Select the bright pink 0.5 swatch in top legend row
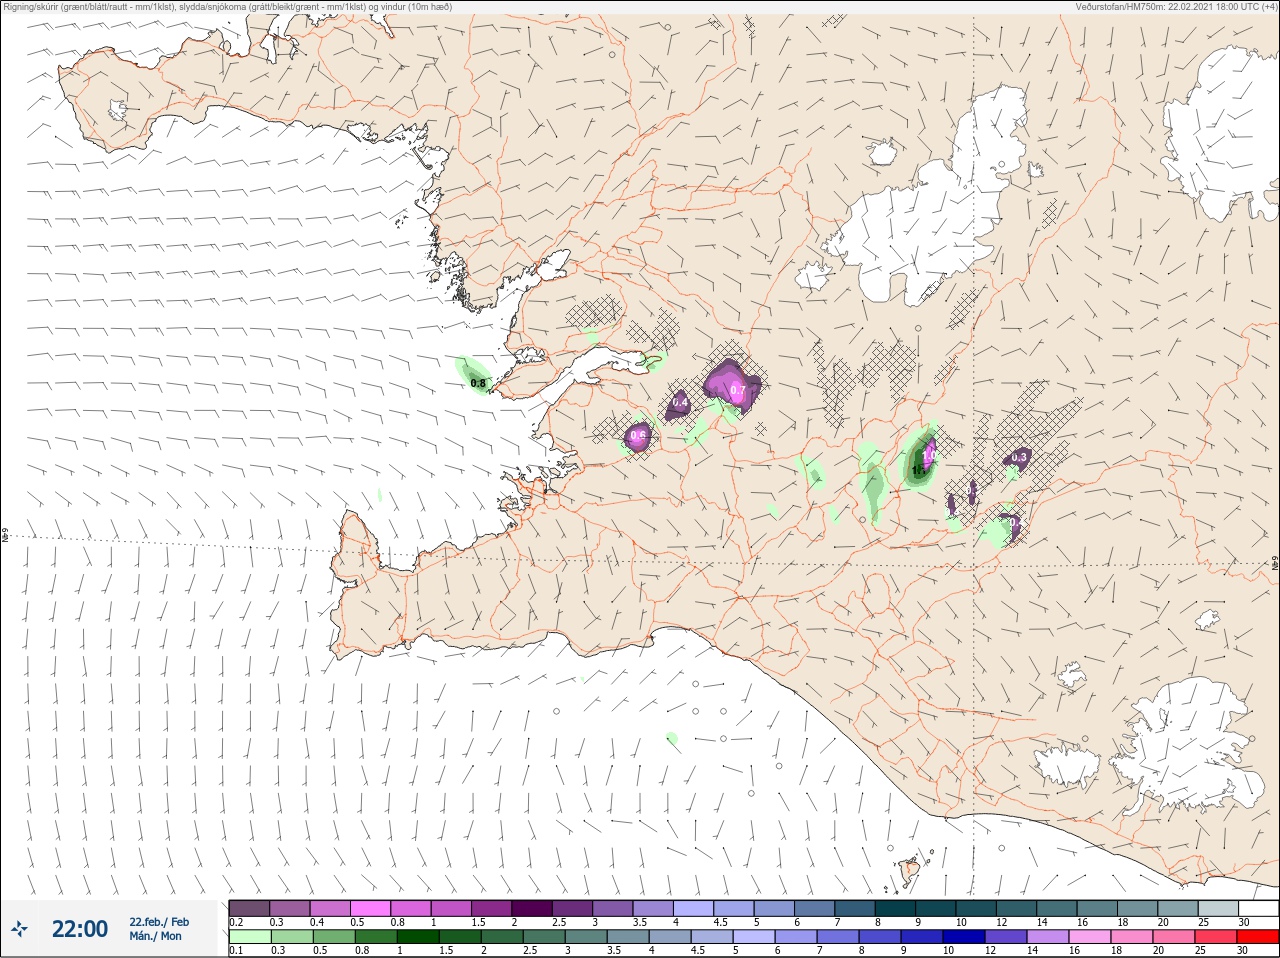Viewport: 1280px width, 958px height. tap(370, 908)
